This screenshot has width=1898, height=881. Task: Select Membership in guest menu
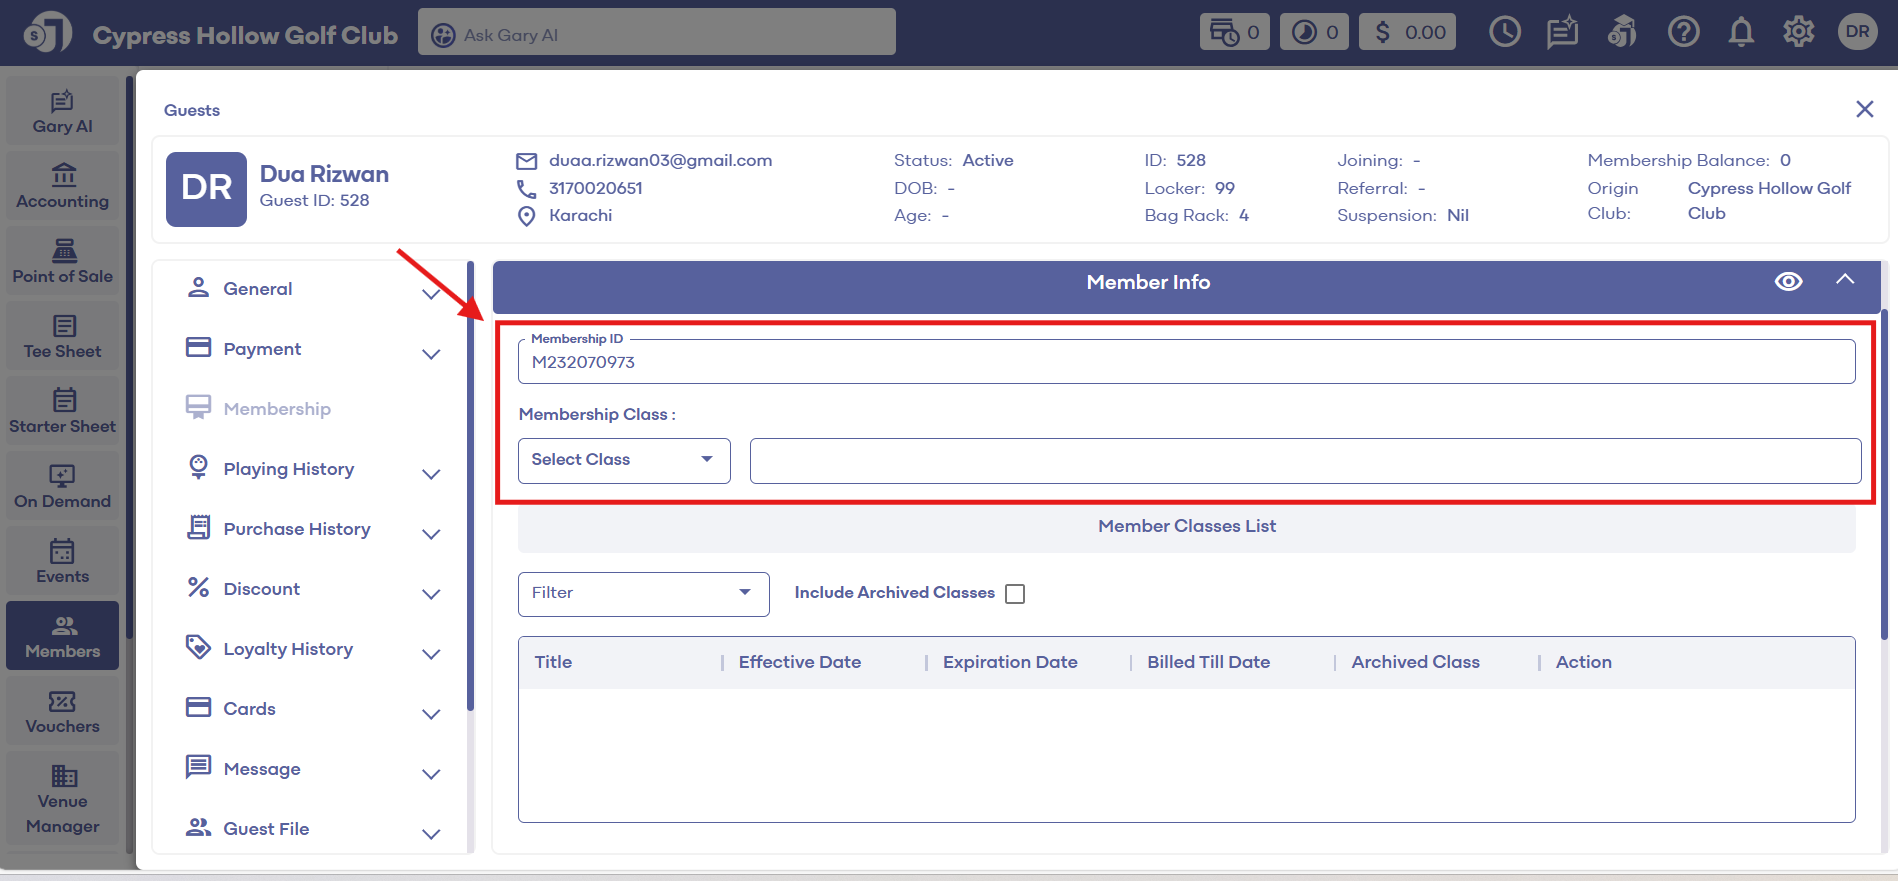277,409
